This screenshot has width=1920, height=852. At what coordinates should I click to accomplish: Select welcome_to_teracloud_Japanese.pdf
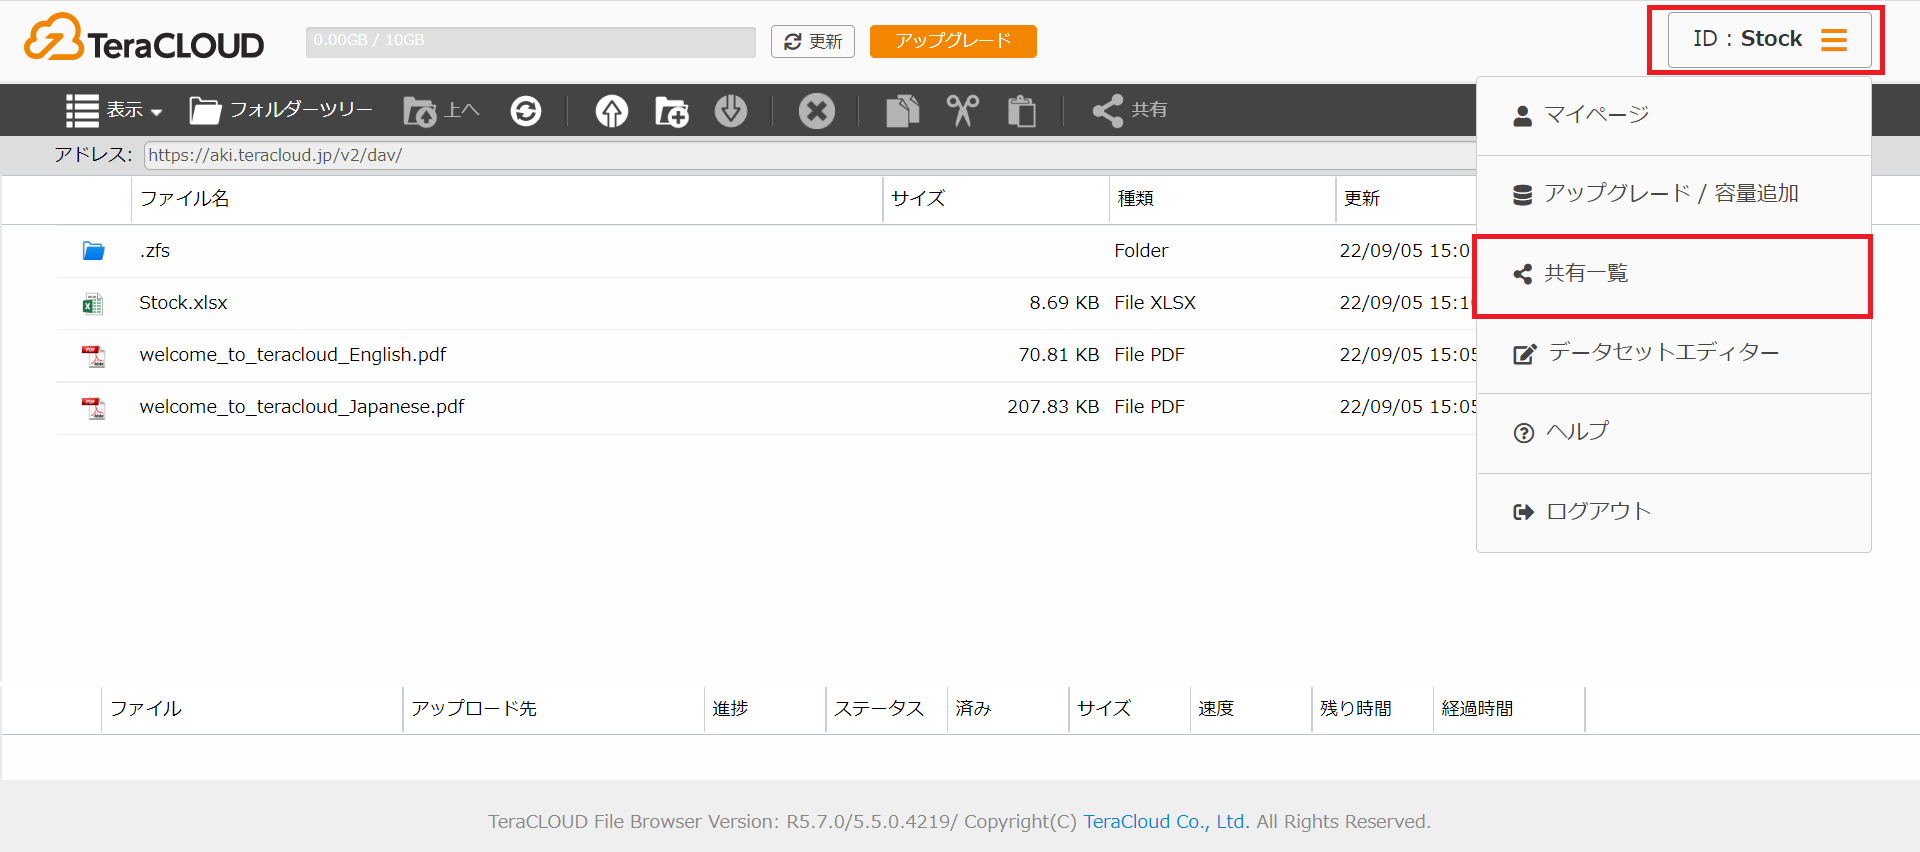click(x=302, y=407)
